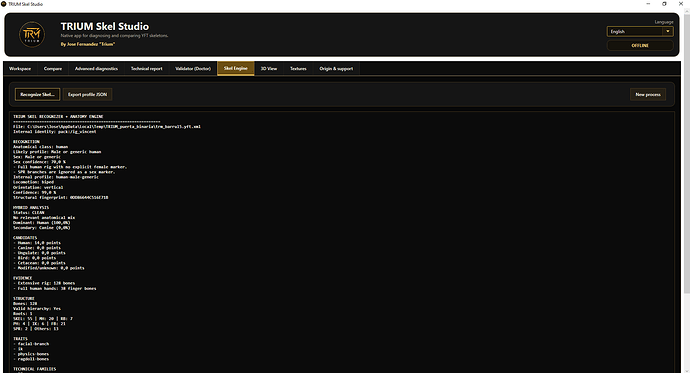The height and width of the screenshot is (373, 690).
Task: Open the Language dropdown arrow
Action: point(668,31)
